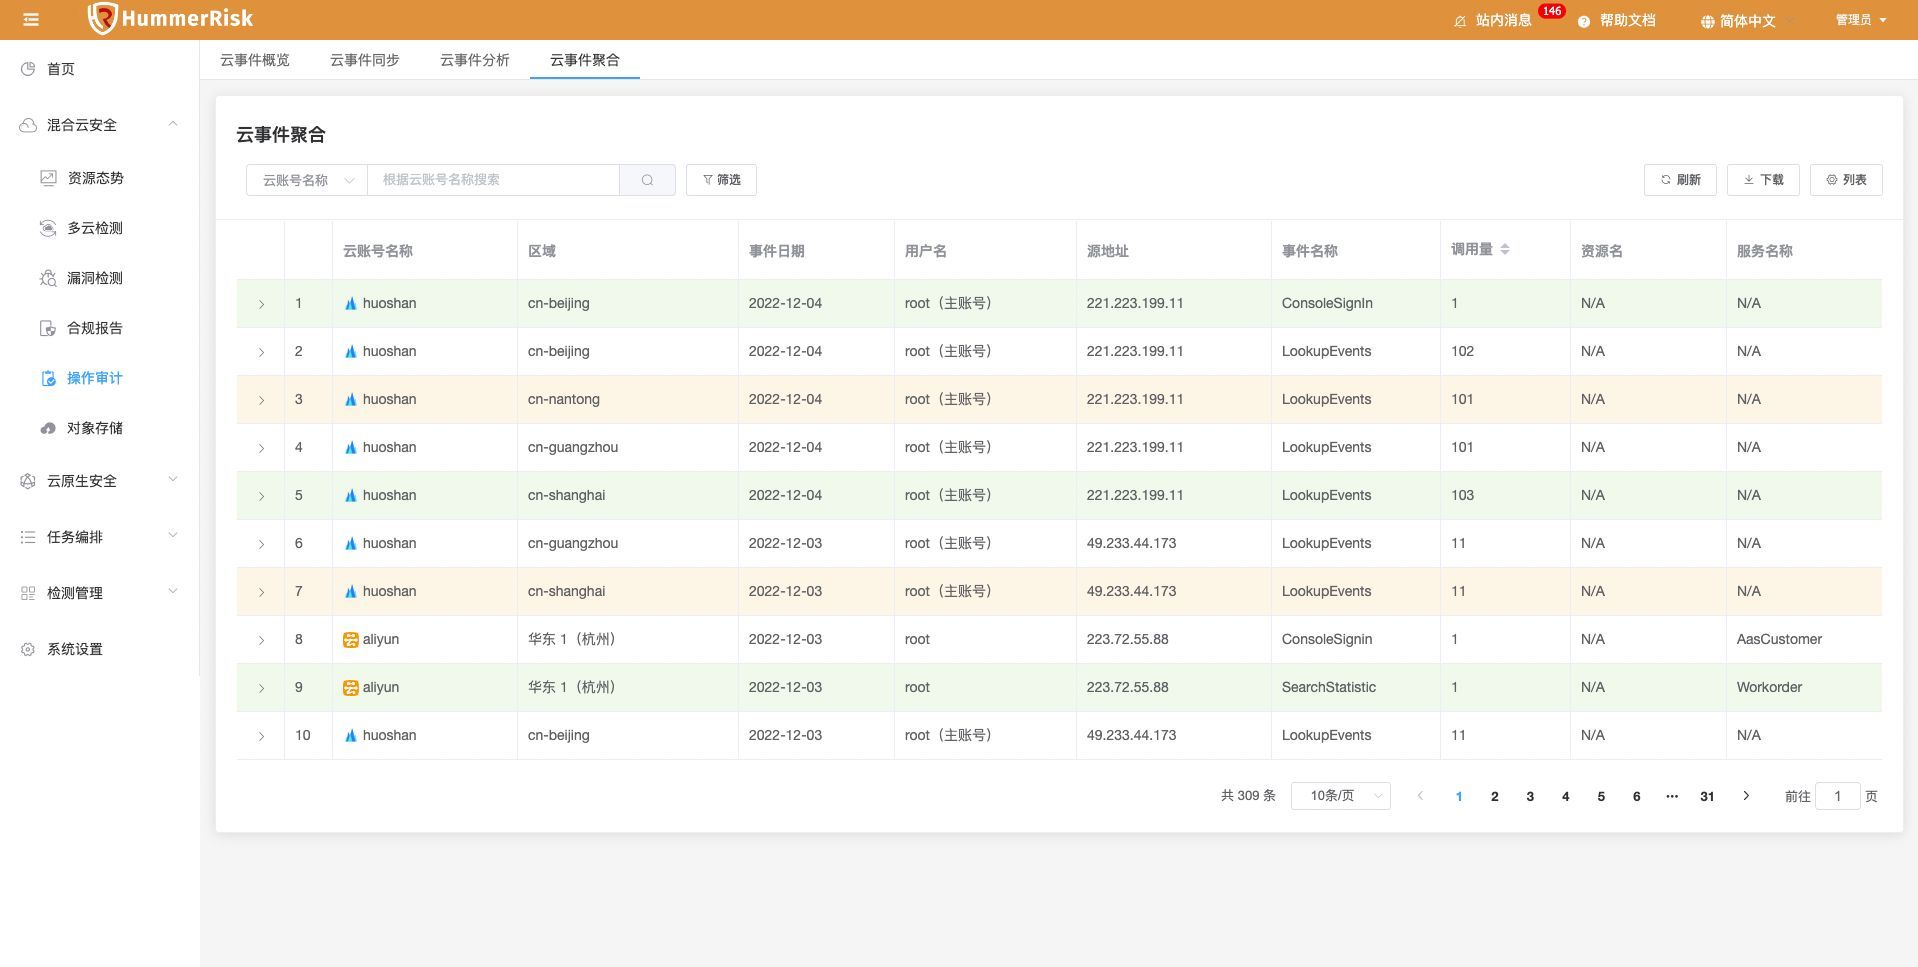The height and width of the screenshot is (967, 1918).
Task: Click the 操作审计 audit icon
Action: click(48, 378)
